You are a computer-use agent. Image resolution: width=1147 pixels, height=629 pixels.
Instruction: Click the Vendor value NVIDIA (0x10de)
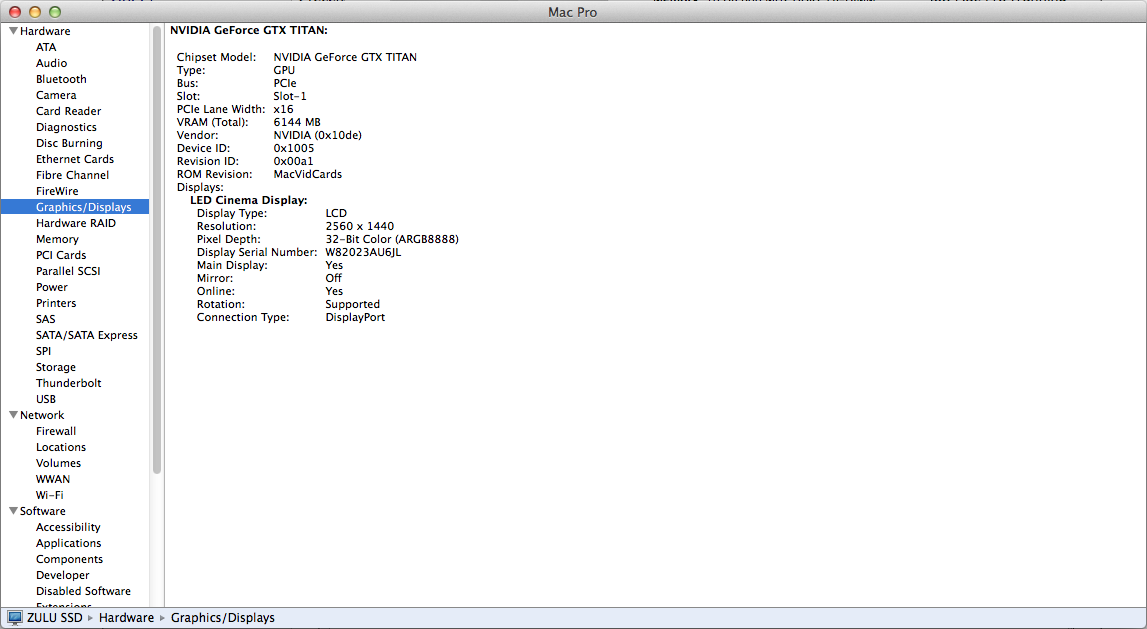(317, 135)
